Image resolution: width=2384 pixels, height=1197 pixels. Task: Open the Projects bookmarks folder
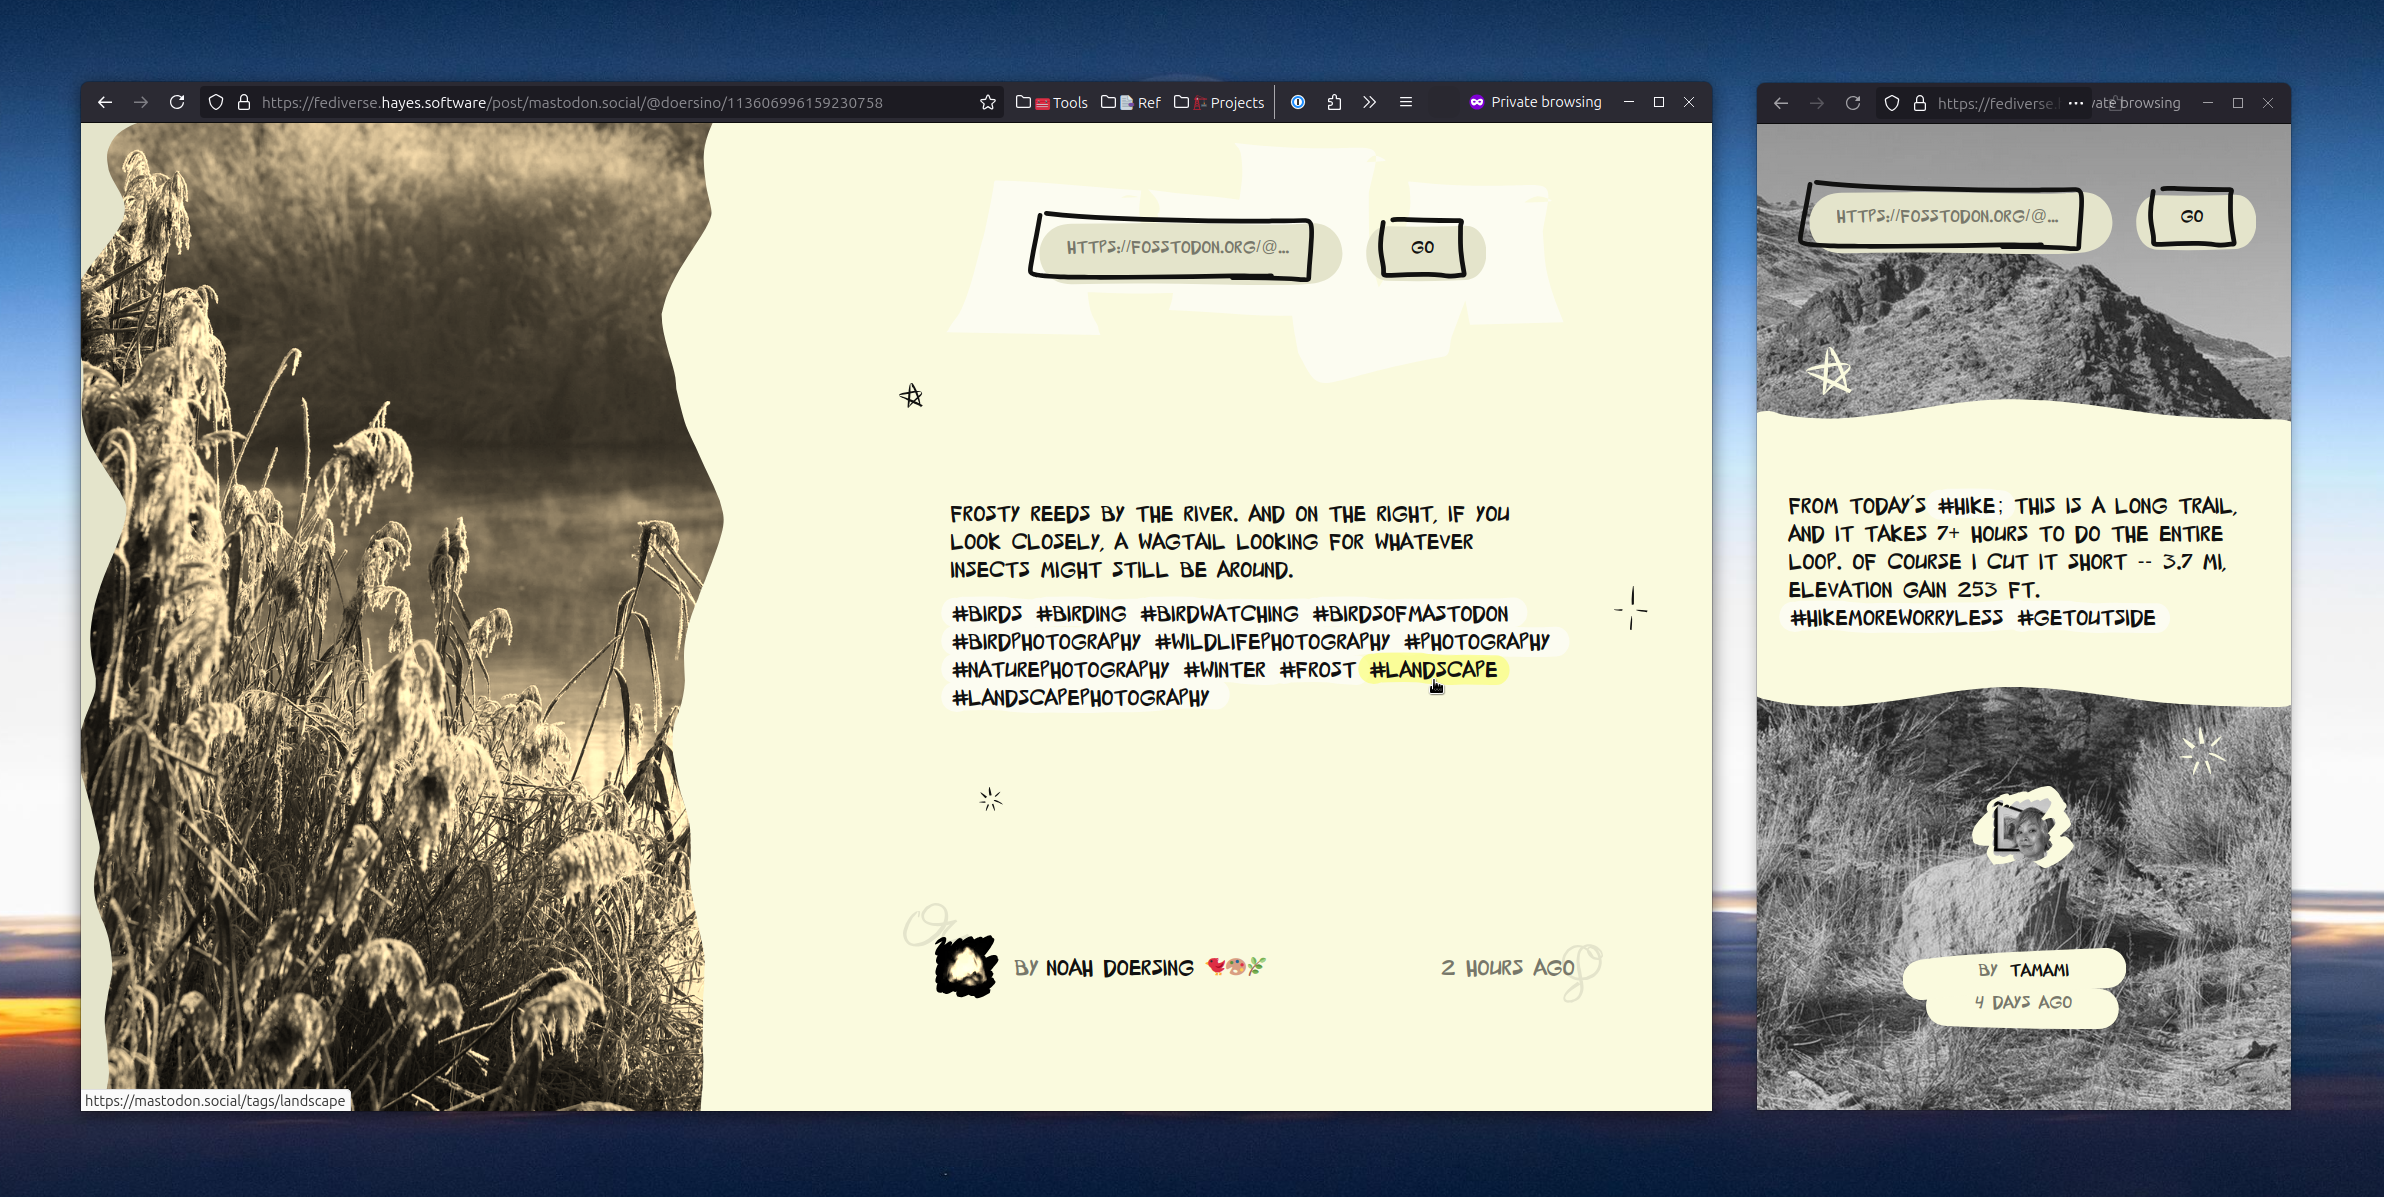pos(1219,102)
